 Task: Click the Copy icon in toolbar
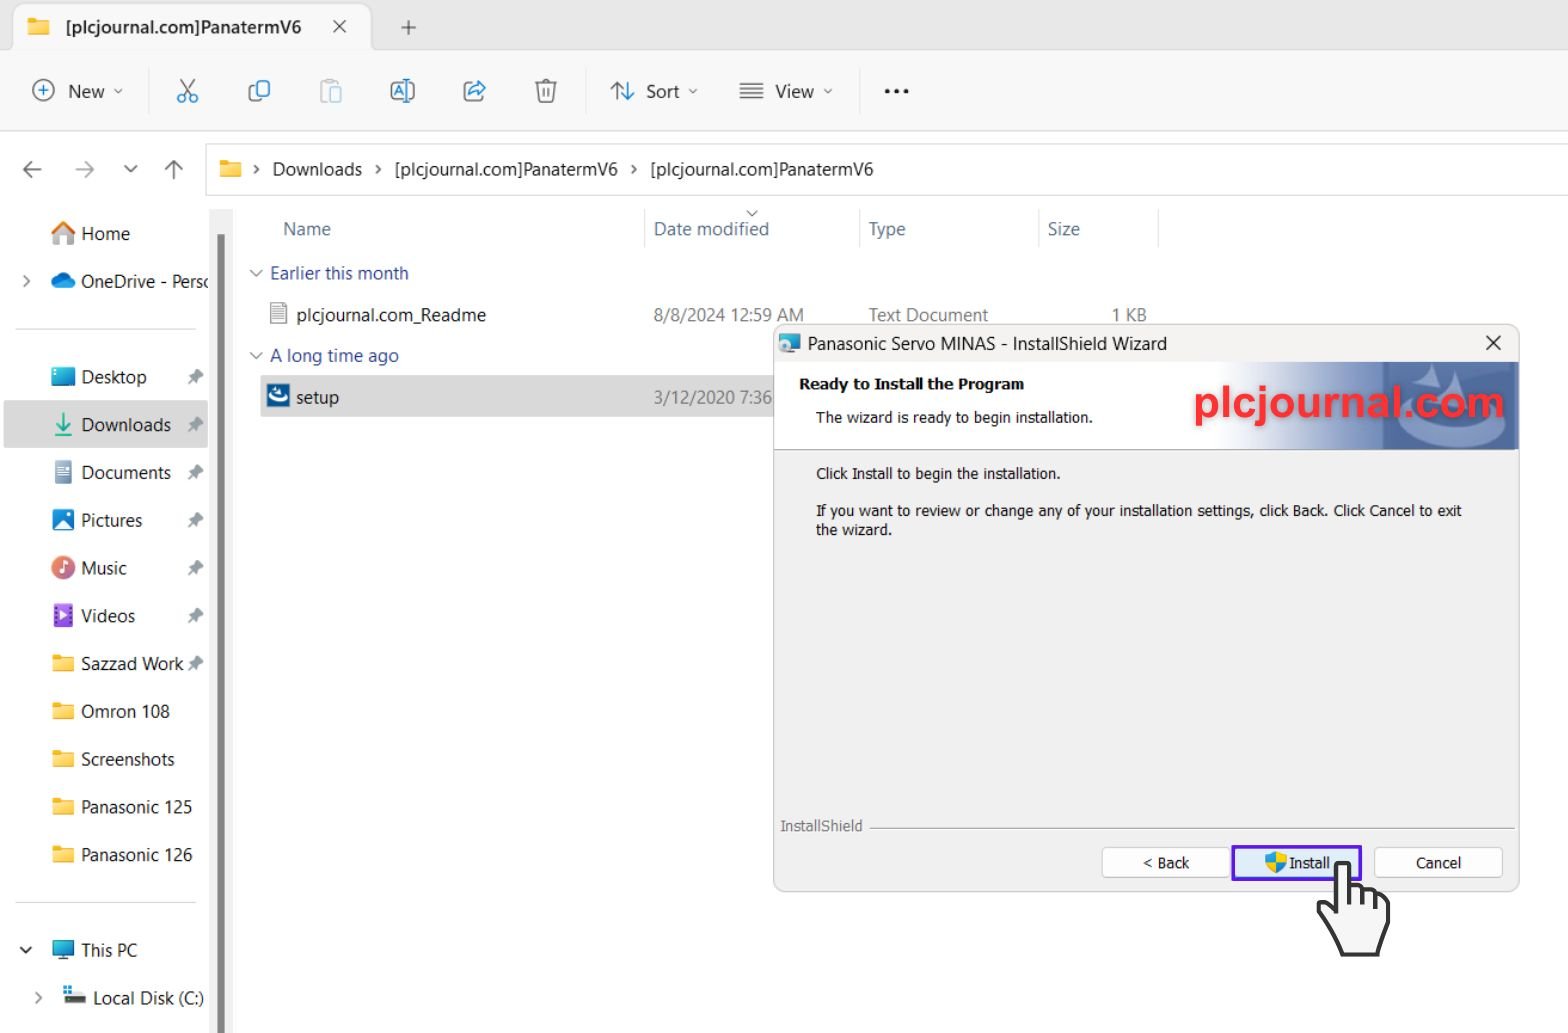pos(259,91)
